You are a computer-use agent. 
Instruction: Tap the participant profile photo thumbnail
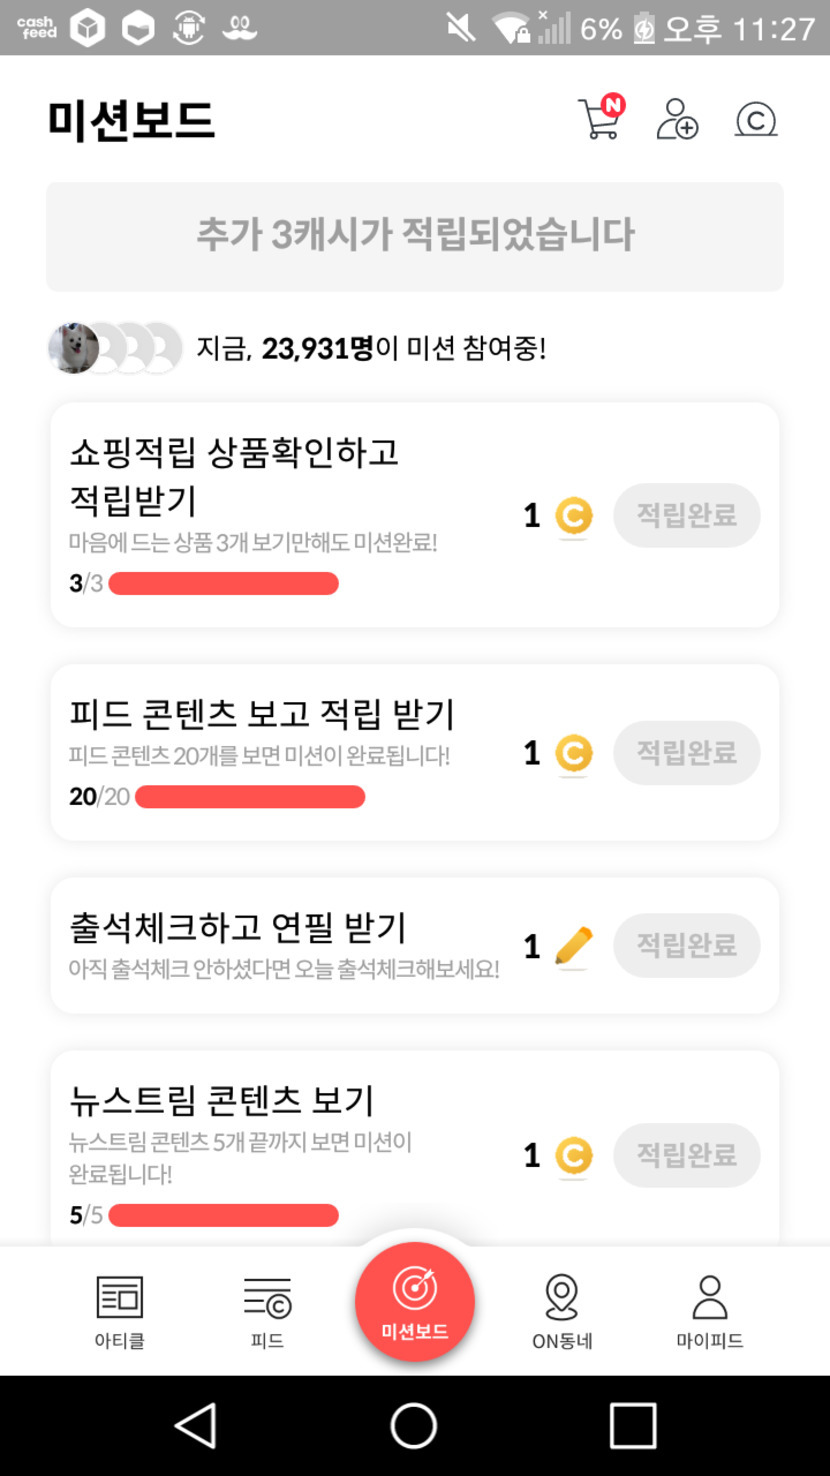73,348
